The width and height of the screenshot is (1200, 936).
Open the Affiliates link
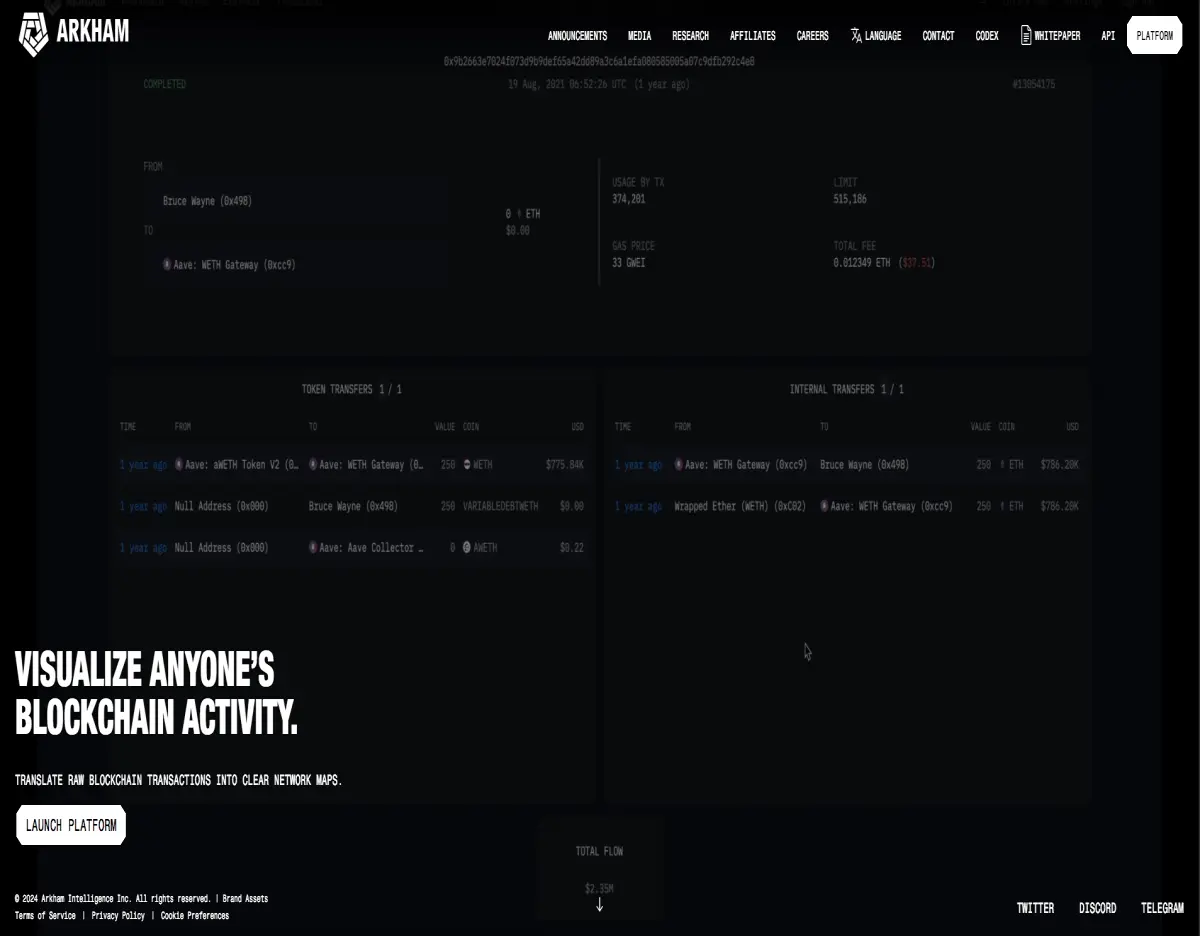click(752, 36)
